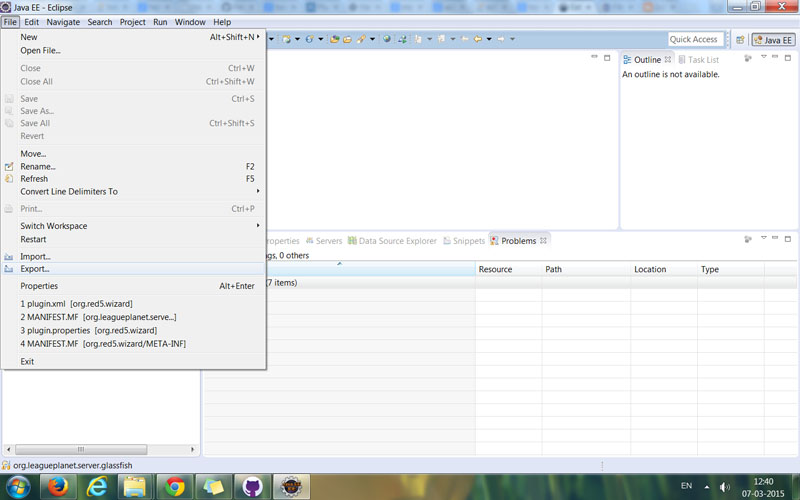The height and width of the screenshot is (500, 800).
Task: Open Properties menu entry
Action: (x=133, y=286)
